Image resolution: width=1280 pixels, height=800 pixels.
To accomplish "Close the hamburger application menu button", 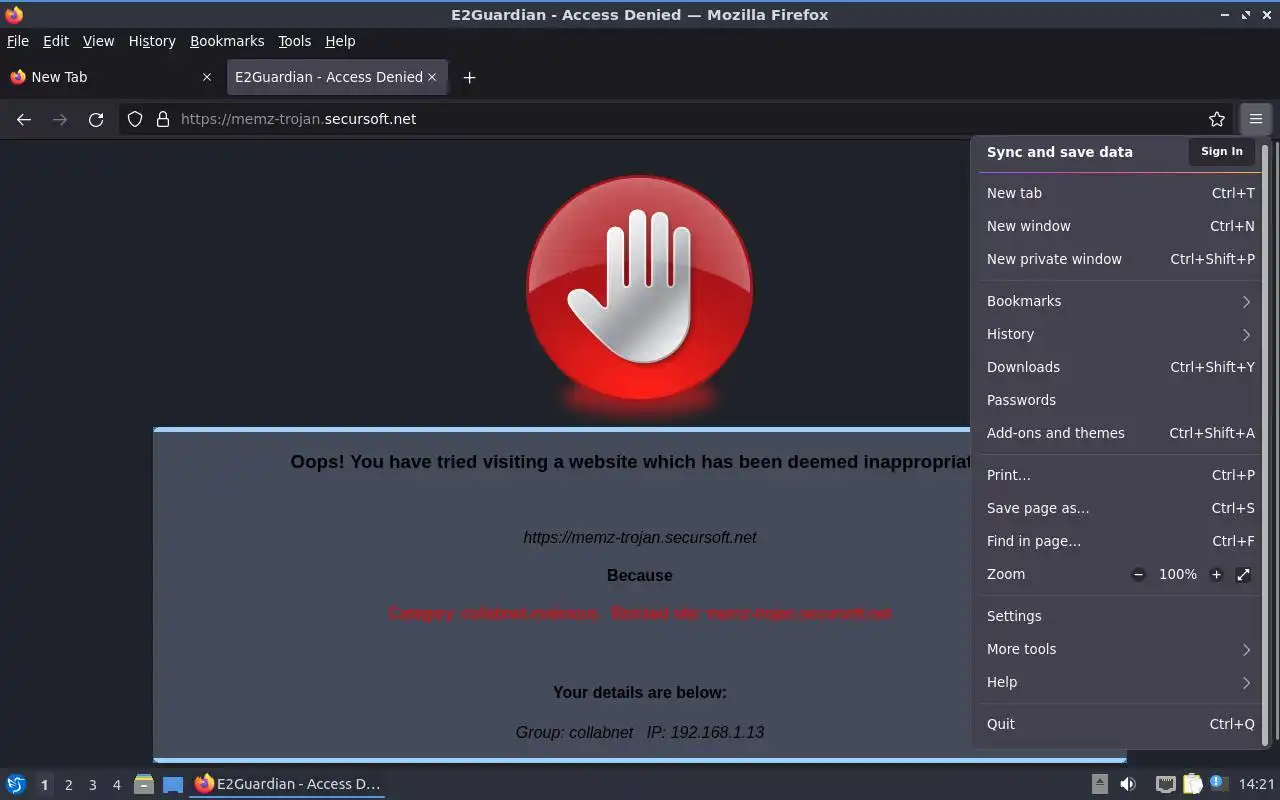I will coord(1256,119).
